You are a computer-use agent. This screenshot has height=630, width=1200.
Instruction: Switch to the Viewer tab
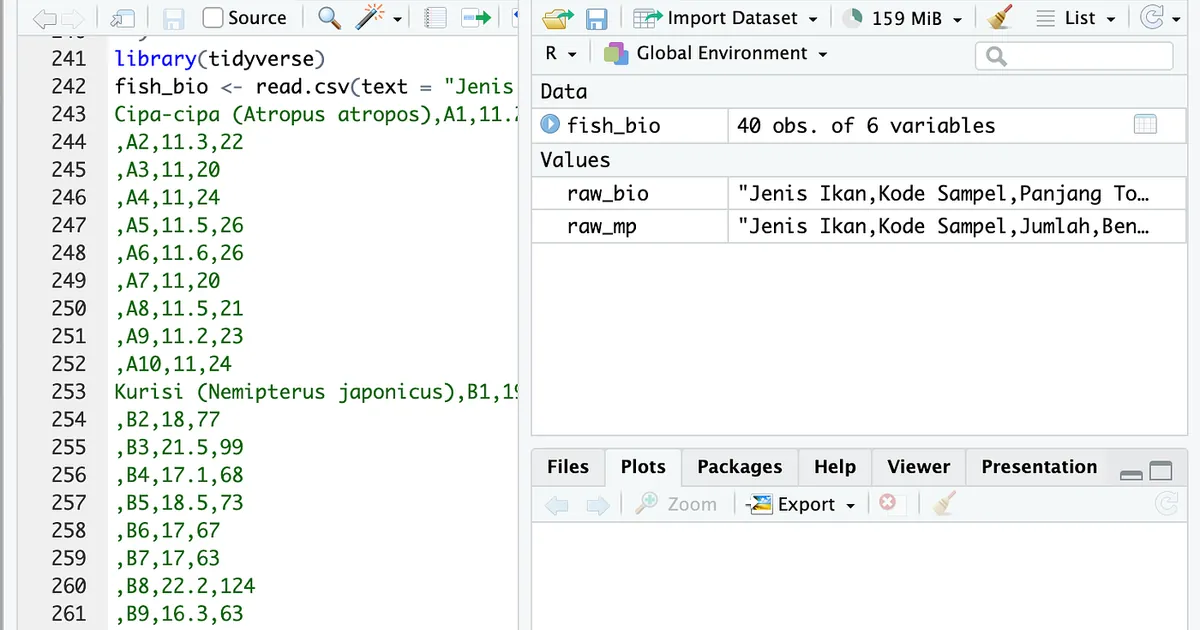click(919, 467)
